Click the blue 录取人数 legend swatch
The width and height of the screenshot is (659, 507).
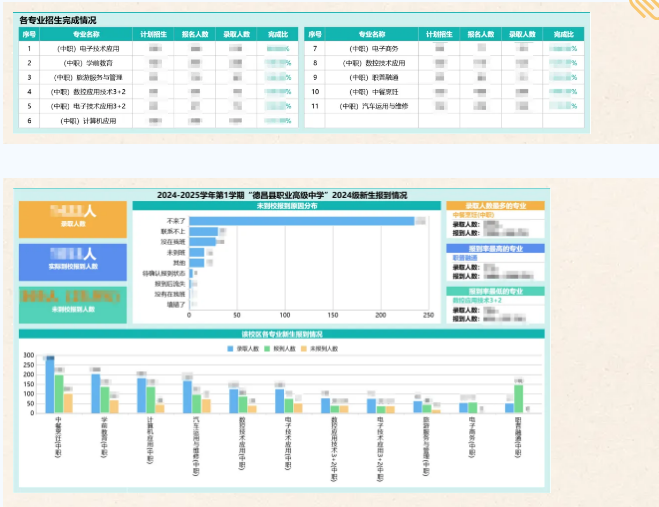coord(231,348)
